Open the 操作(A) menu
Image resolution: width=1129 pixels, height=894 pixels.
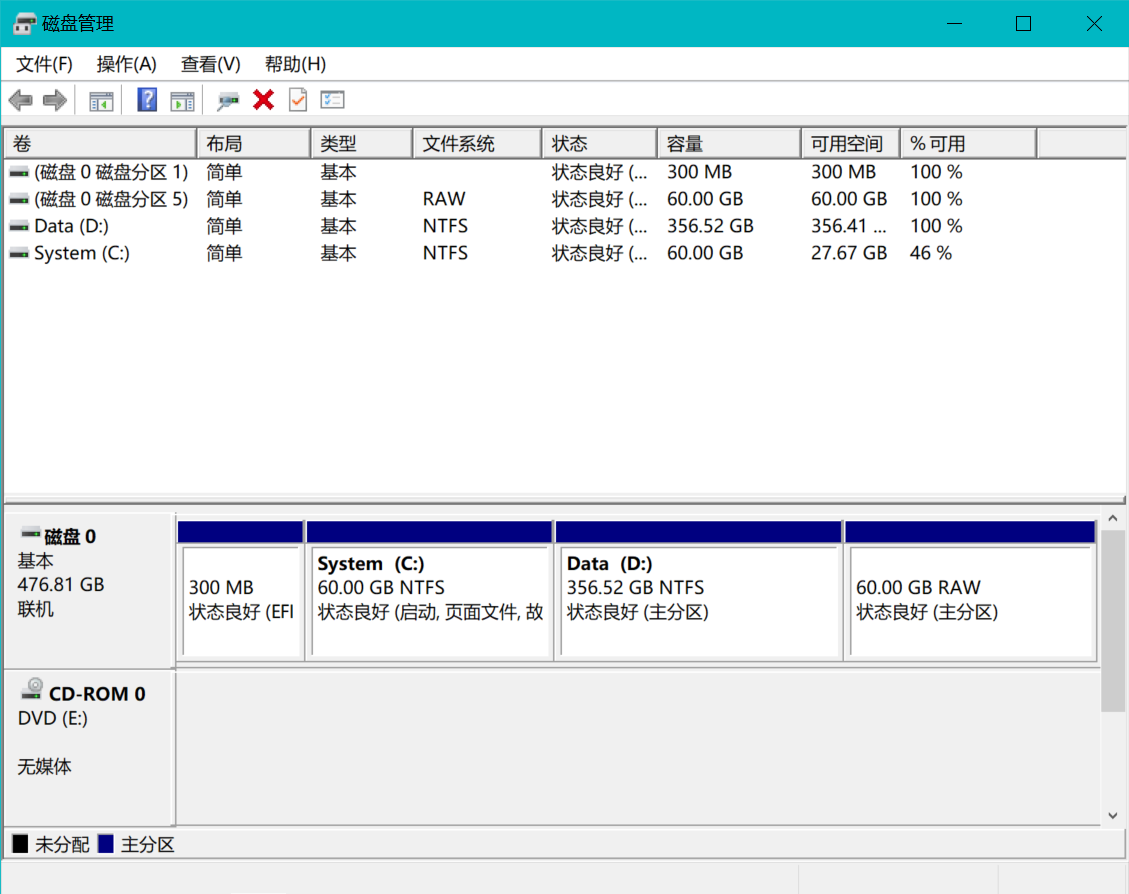coord(126,64)
